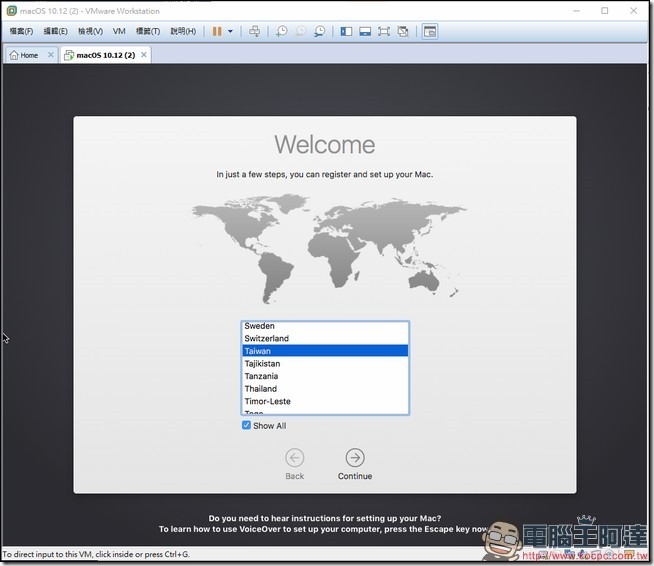654x566 pixels.
Task: Close the macOS 10.12 (2) tab
Action: (x=144, y=55)
